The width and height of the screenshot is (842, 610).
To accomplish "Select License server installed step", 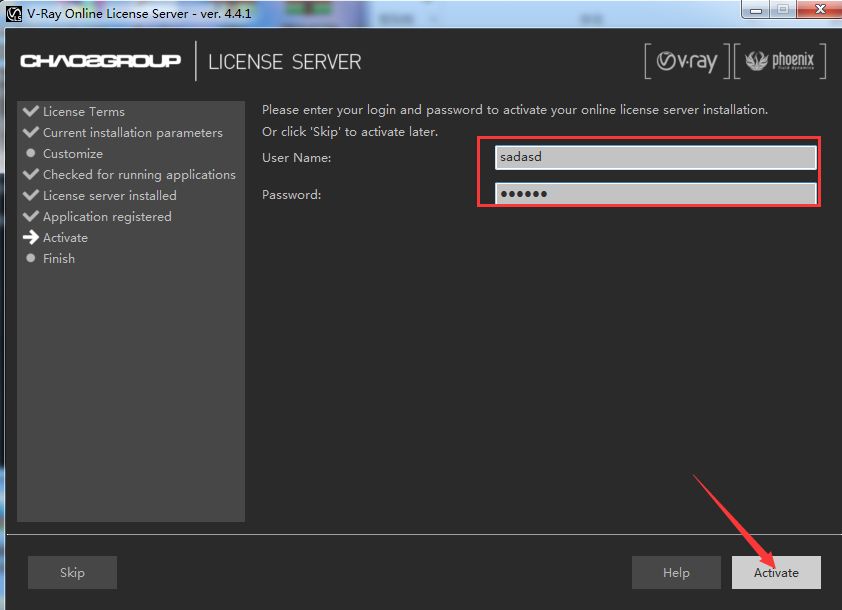I will pos(110,195).
